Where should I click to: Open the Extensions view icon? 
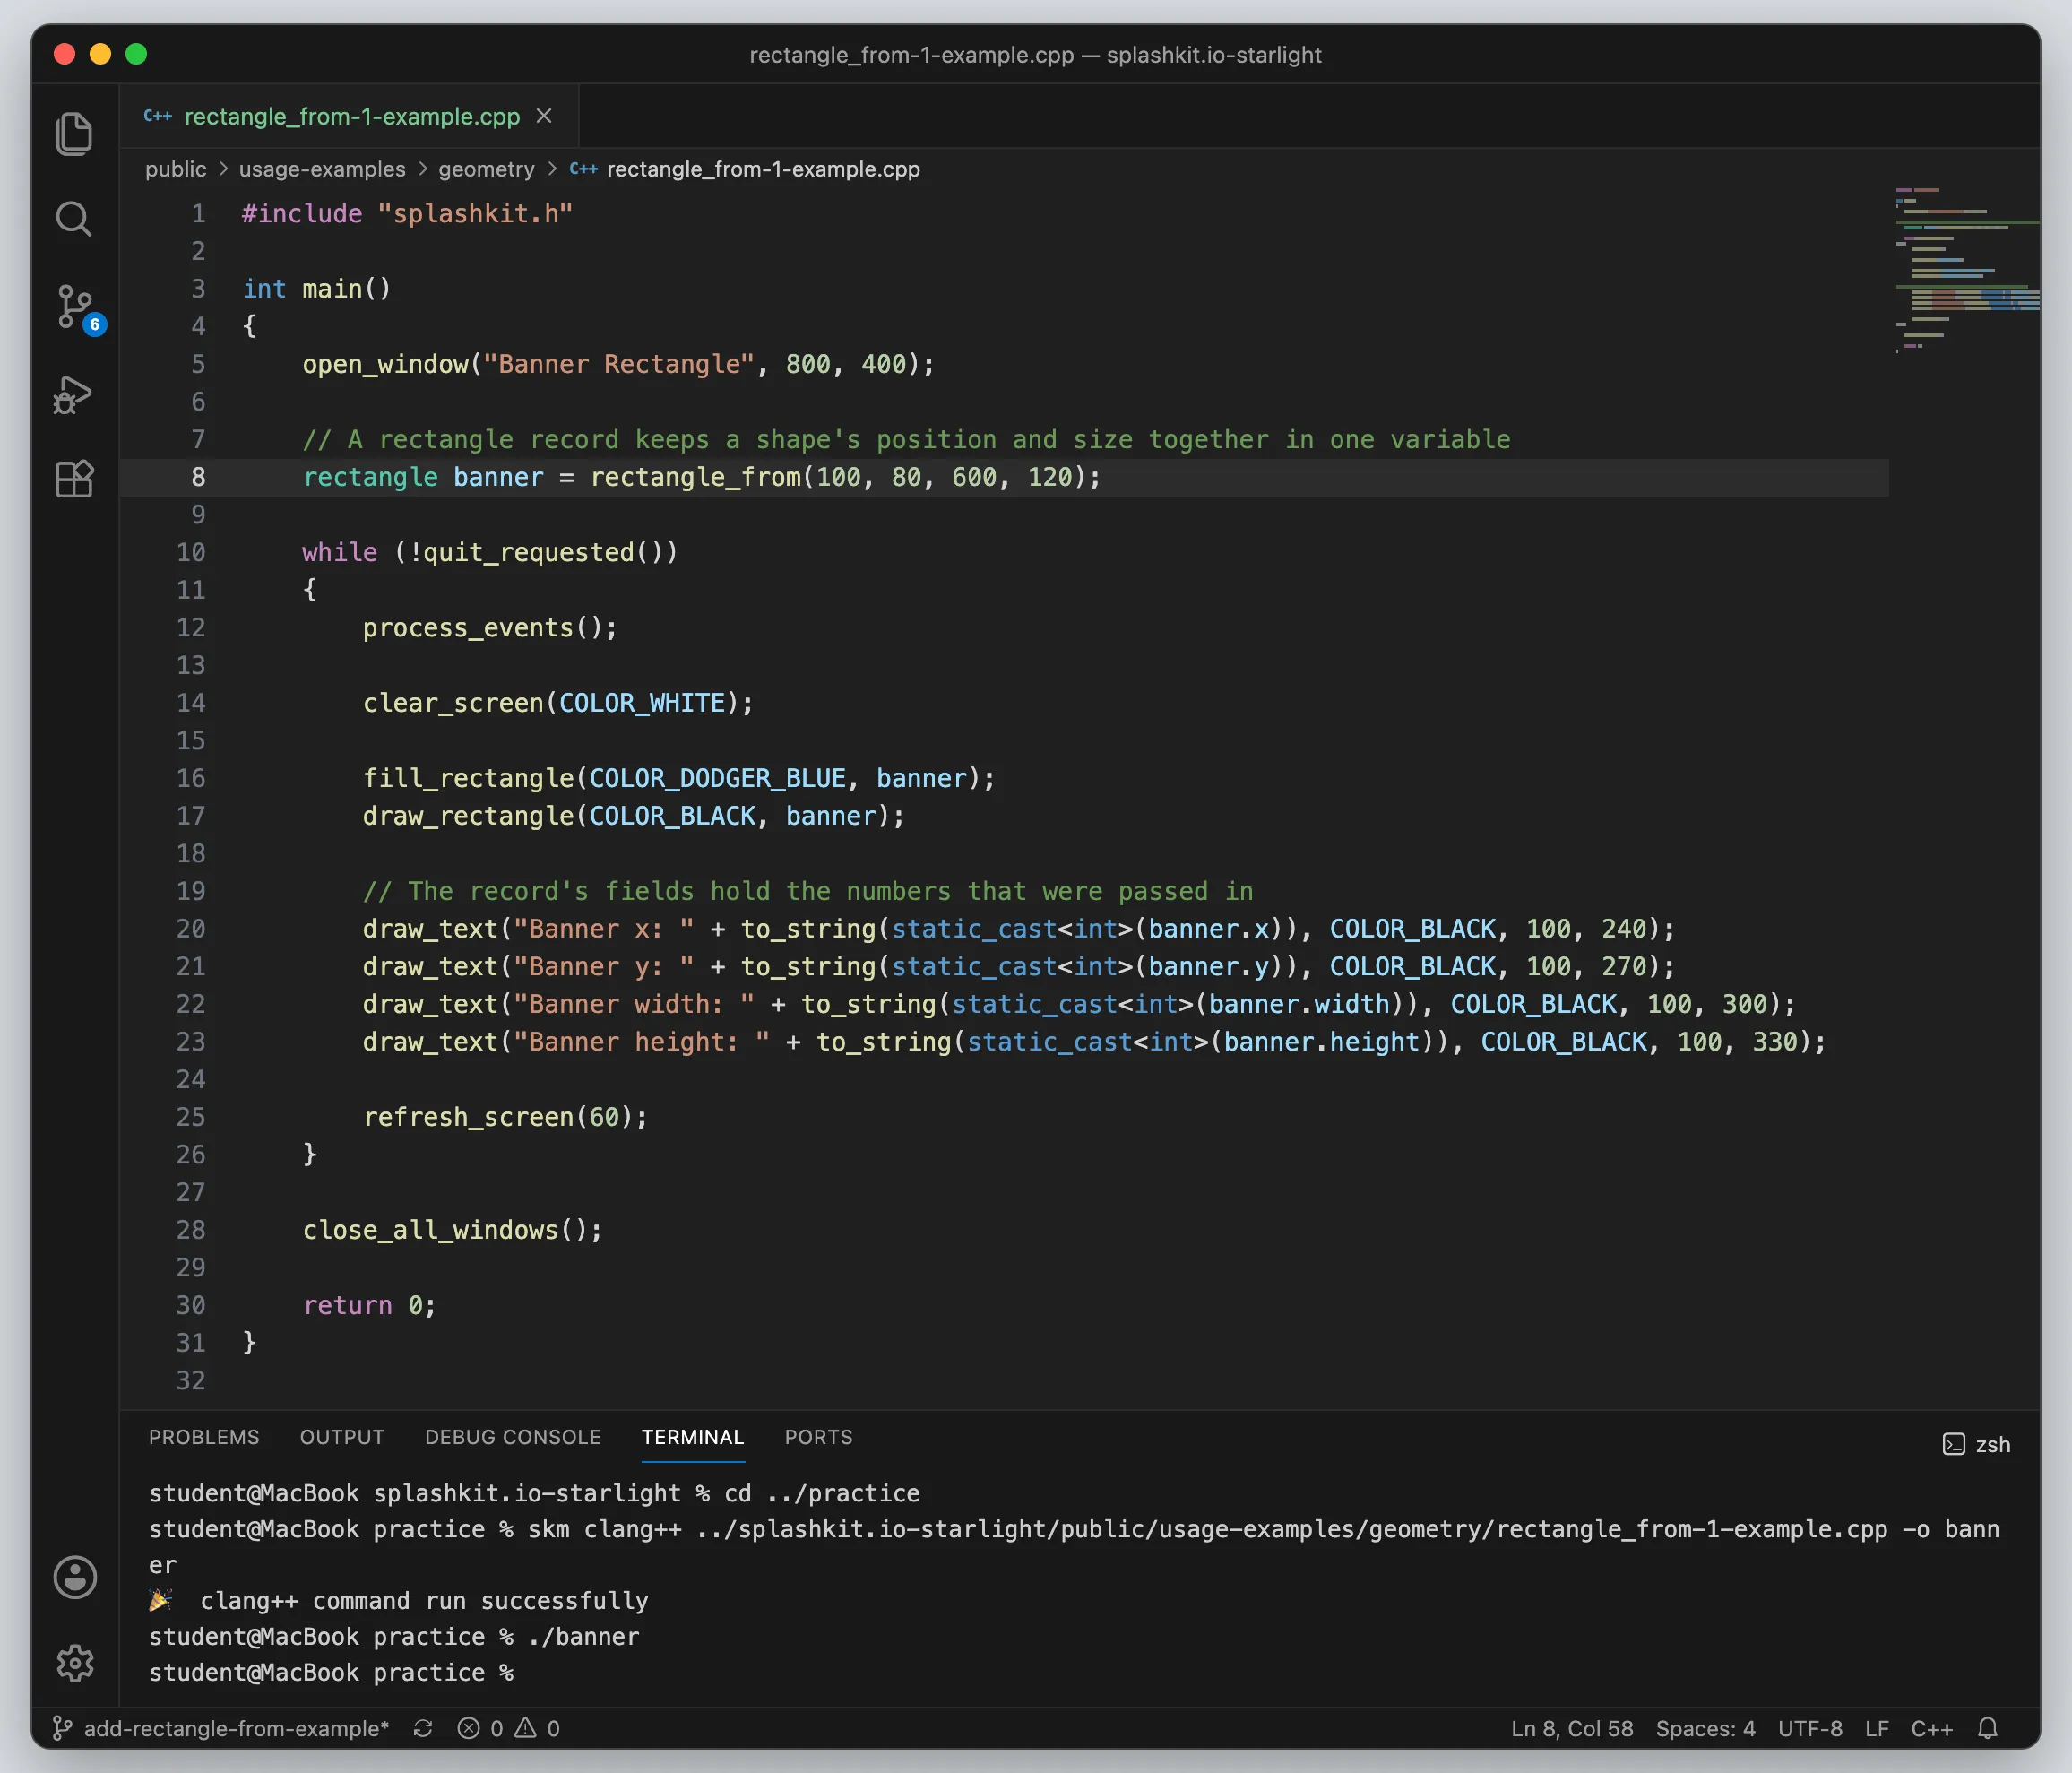click(74, 479)
